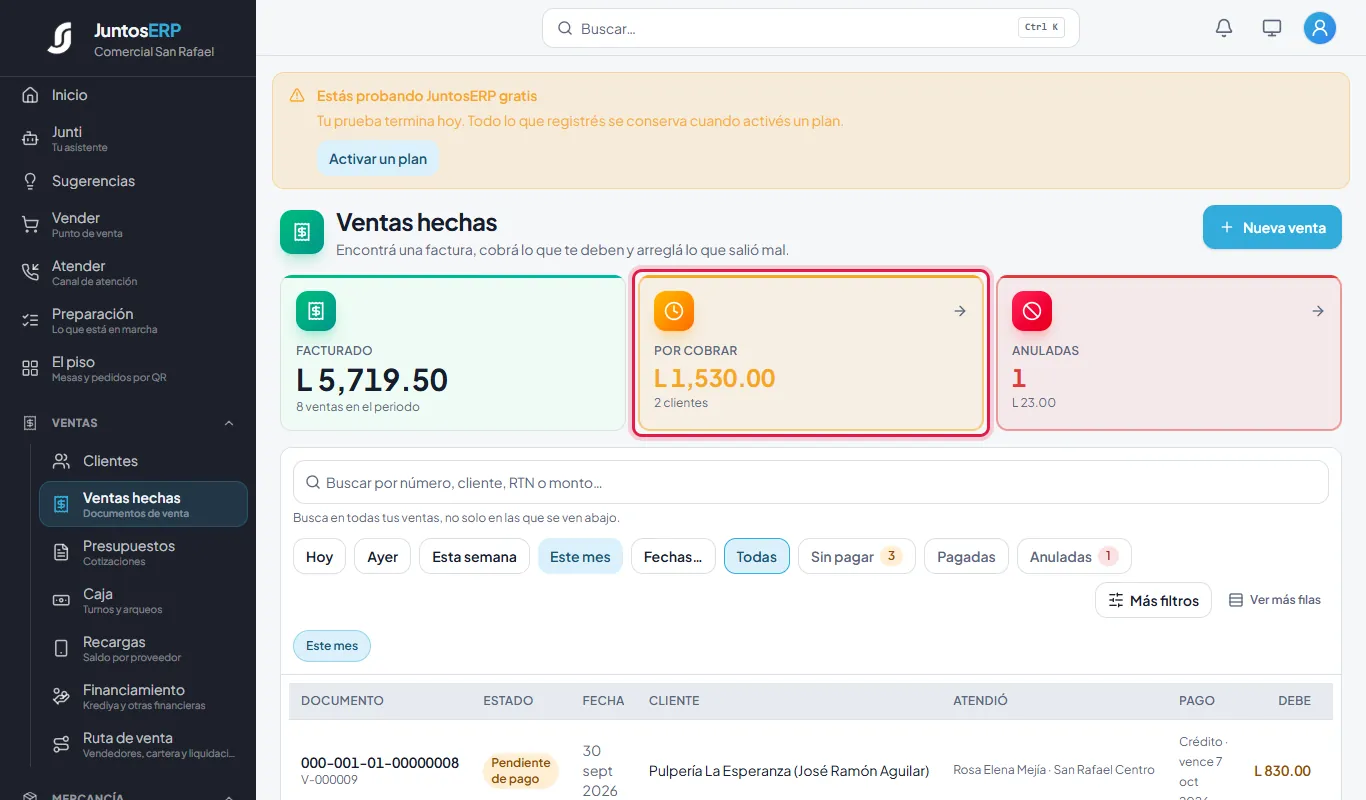Remove the active Este mes chip
The image size is (1366, 800).
tap(332, 646)
